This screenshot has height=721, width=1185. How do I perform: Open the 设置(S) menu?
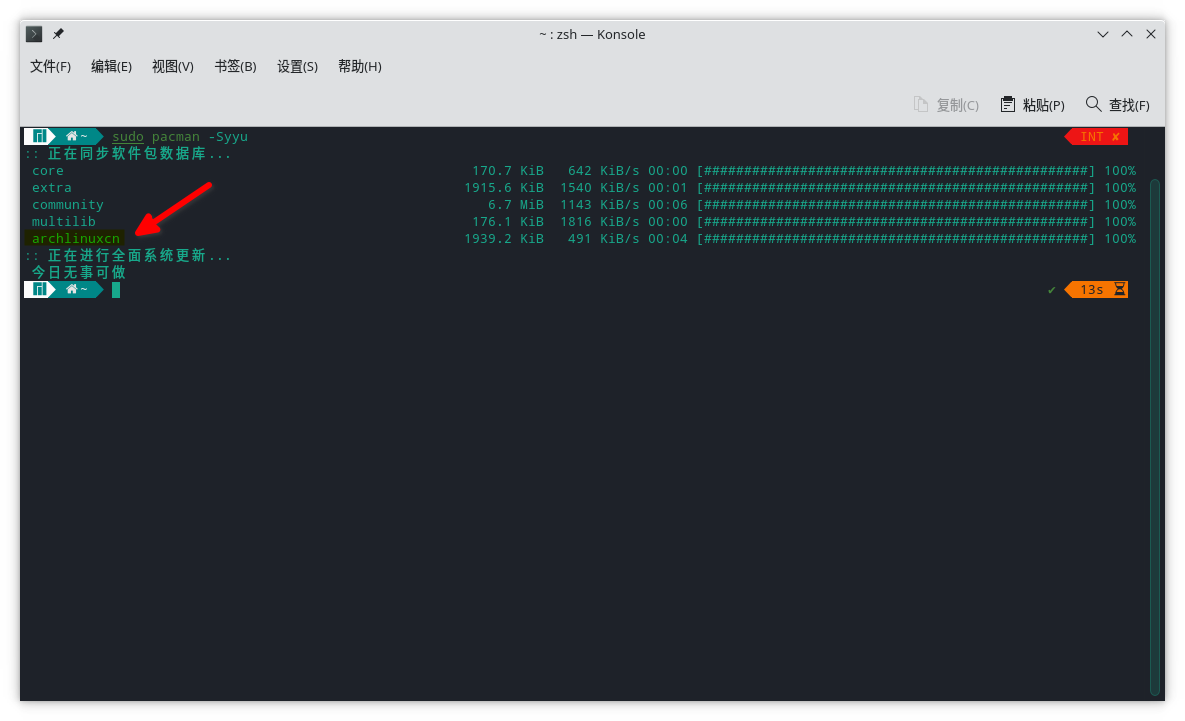(298, 67)
